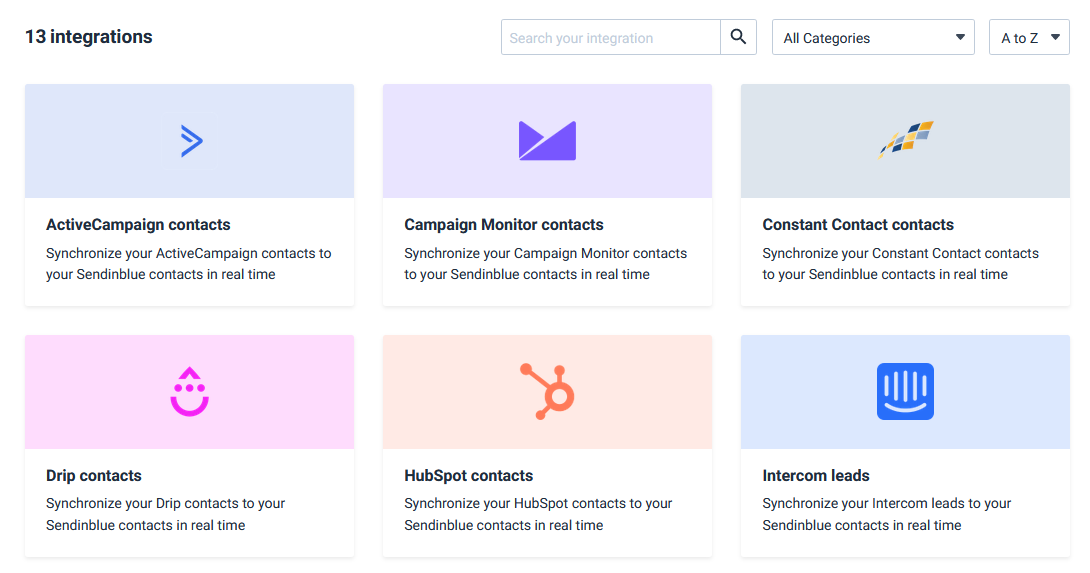This screenshot has height=573, width=1090.
Task: Focus the Search your integration field
Action: (x=610, y=37)
